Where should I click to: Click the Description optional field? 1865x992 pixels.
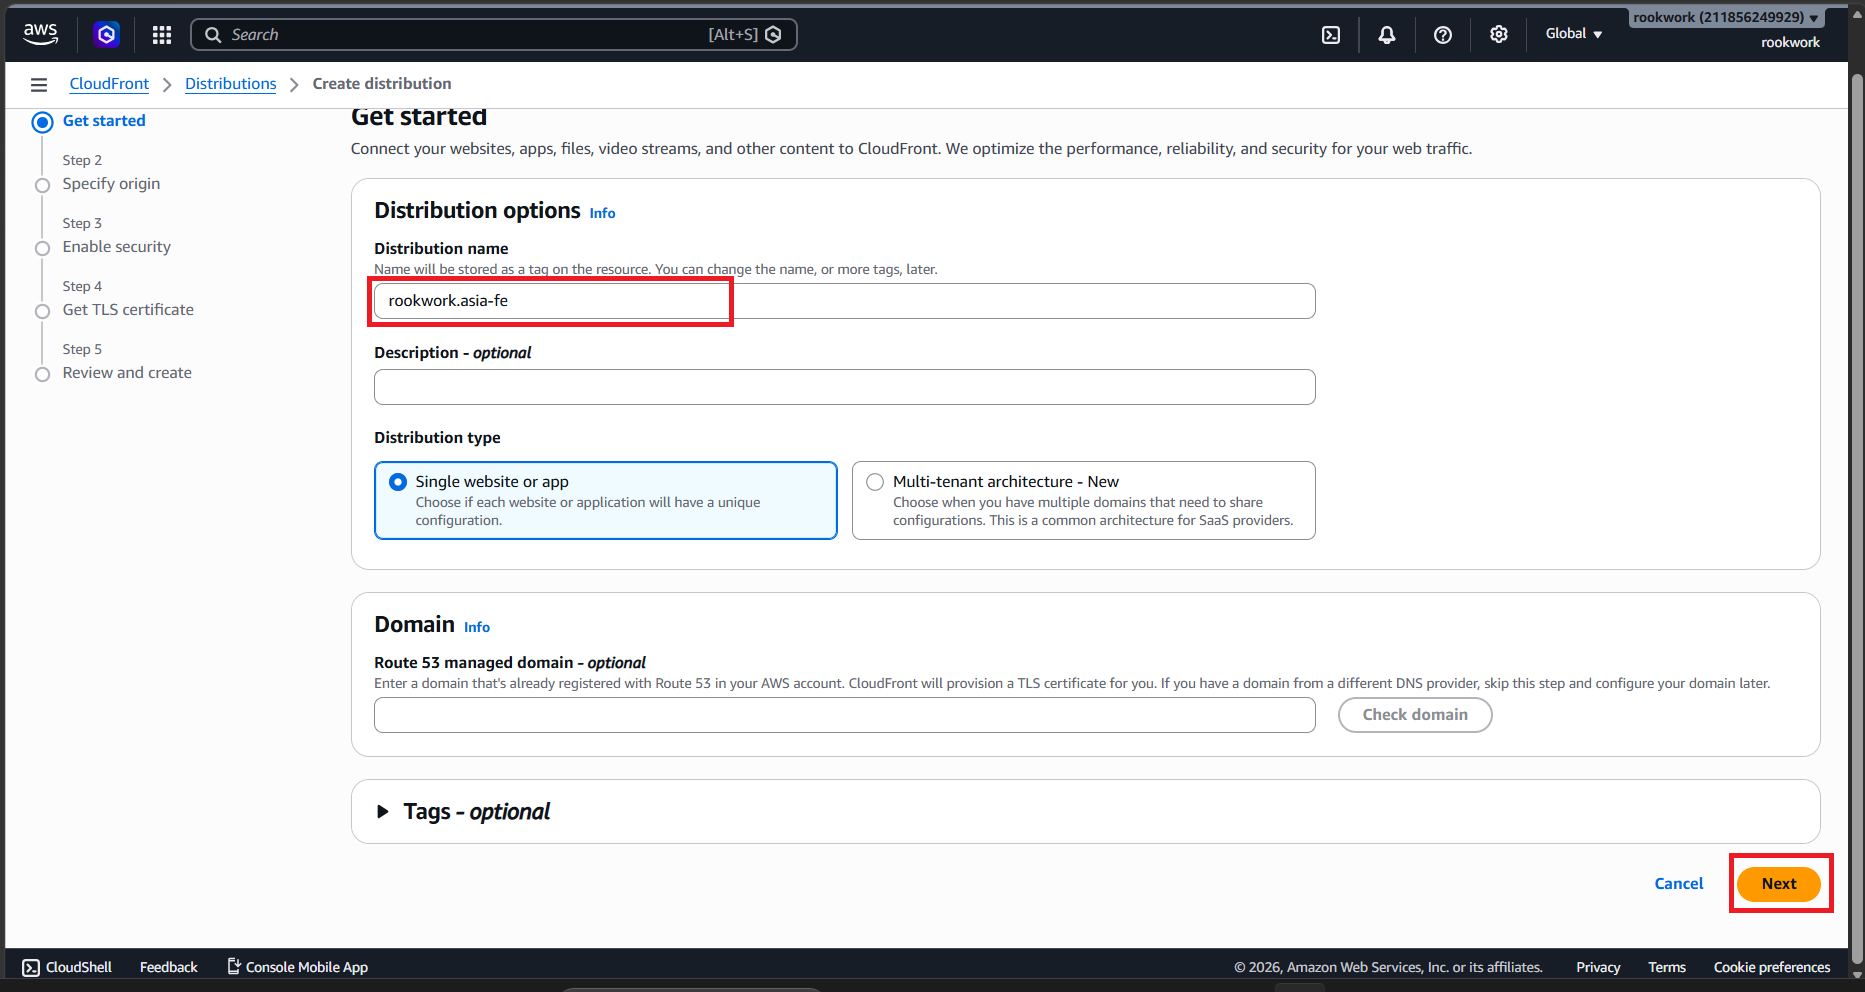click(x=845, y=387)
